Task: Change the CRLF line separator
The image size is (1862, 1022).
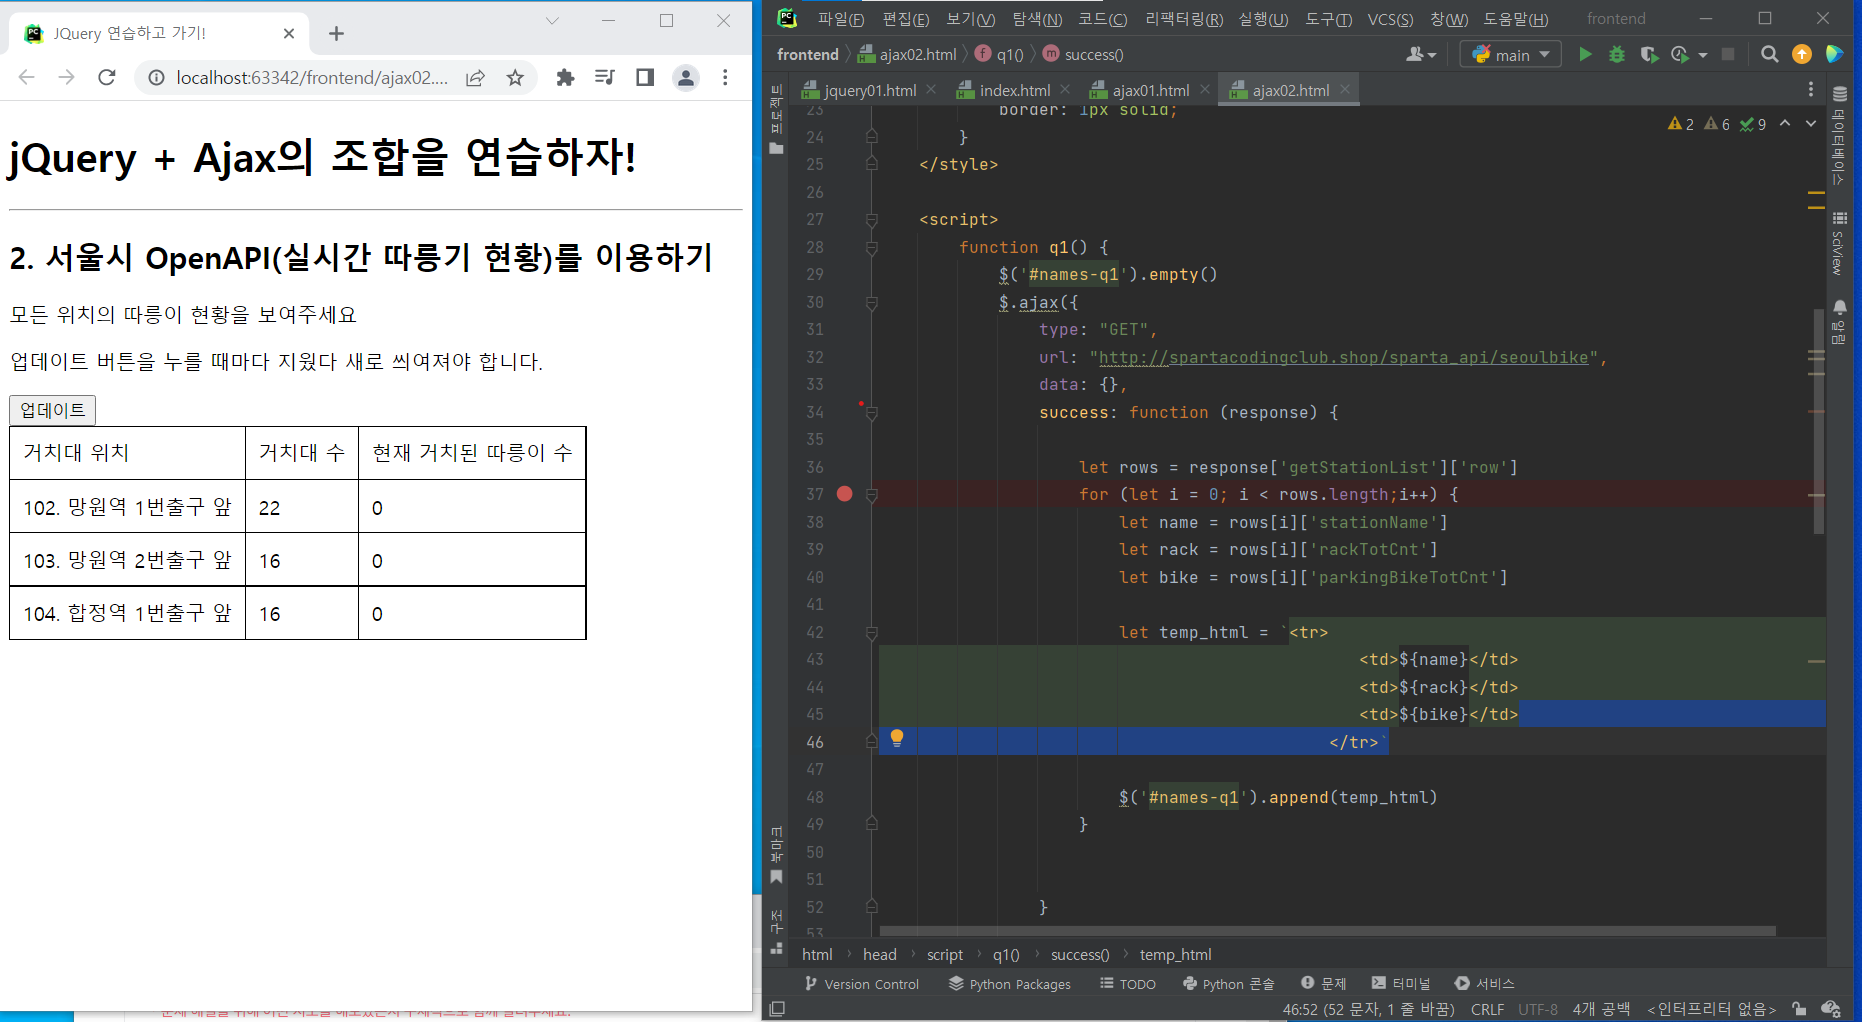Action: click(1487, 1009)
